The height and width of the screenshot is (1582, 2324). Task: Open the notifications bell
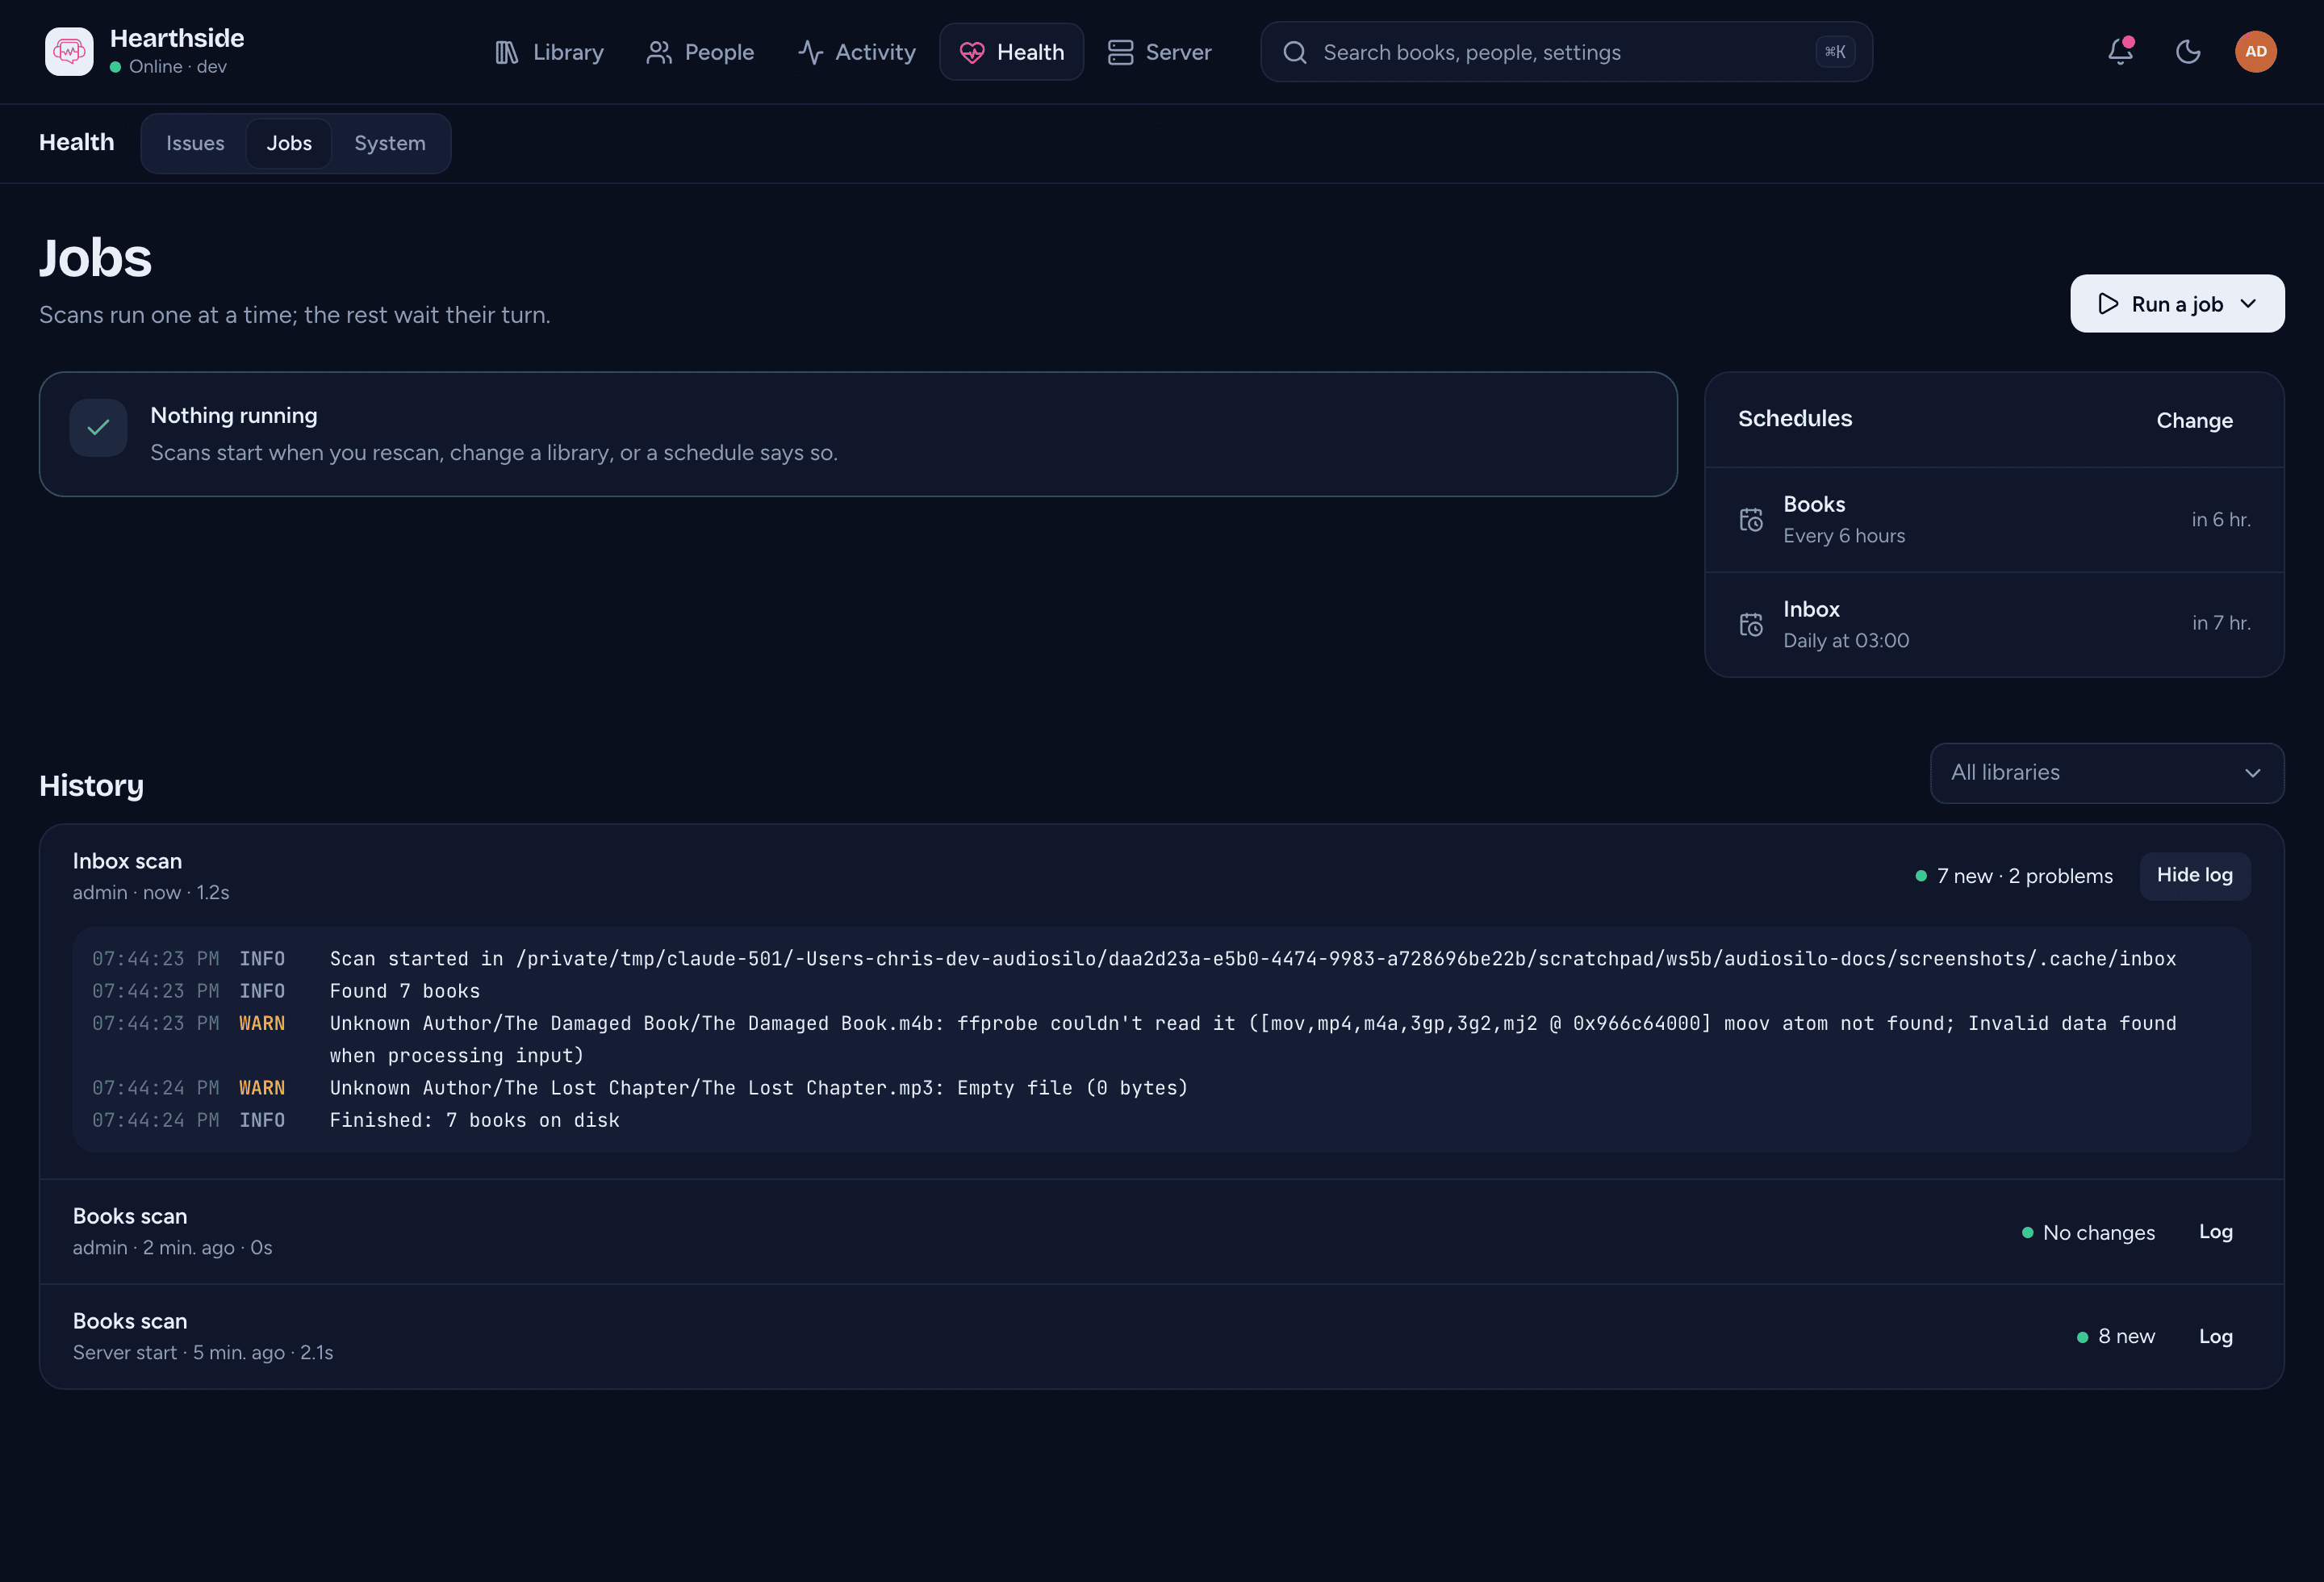(2120, 51)
